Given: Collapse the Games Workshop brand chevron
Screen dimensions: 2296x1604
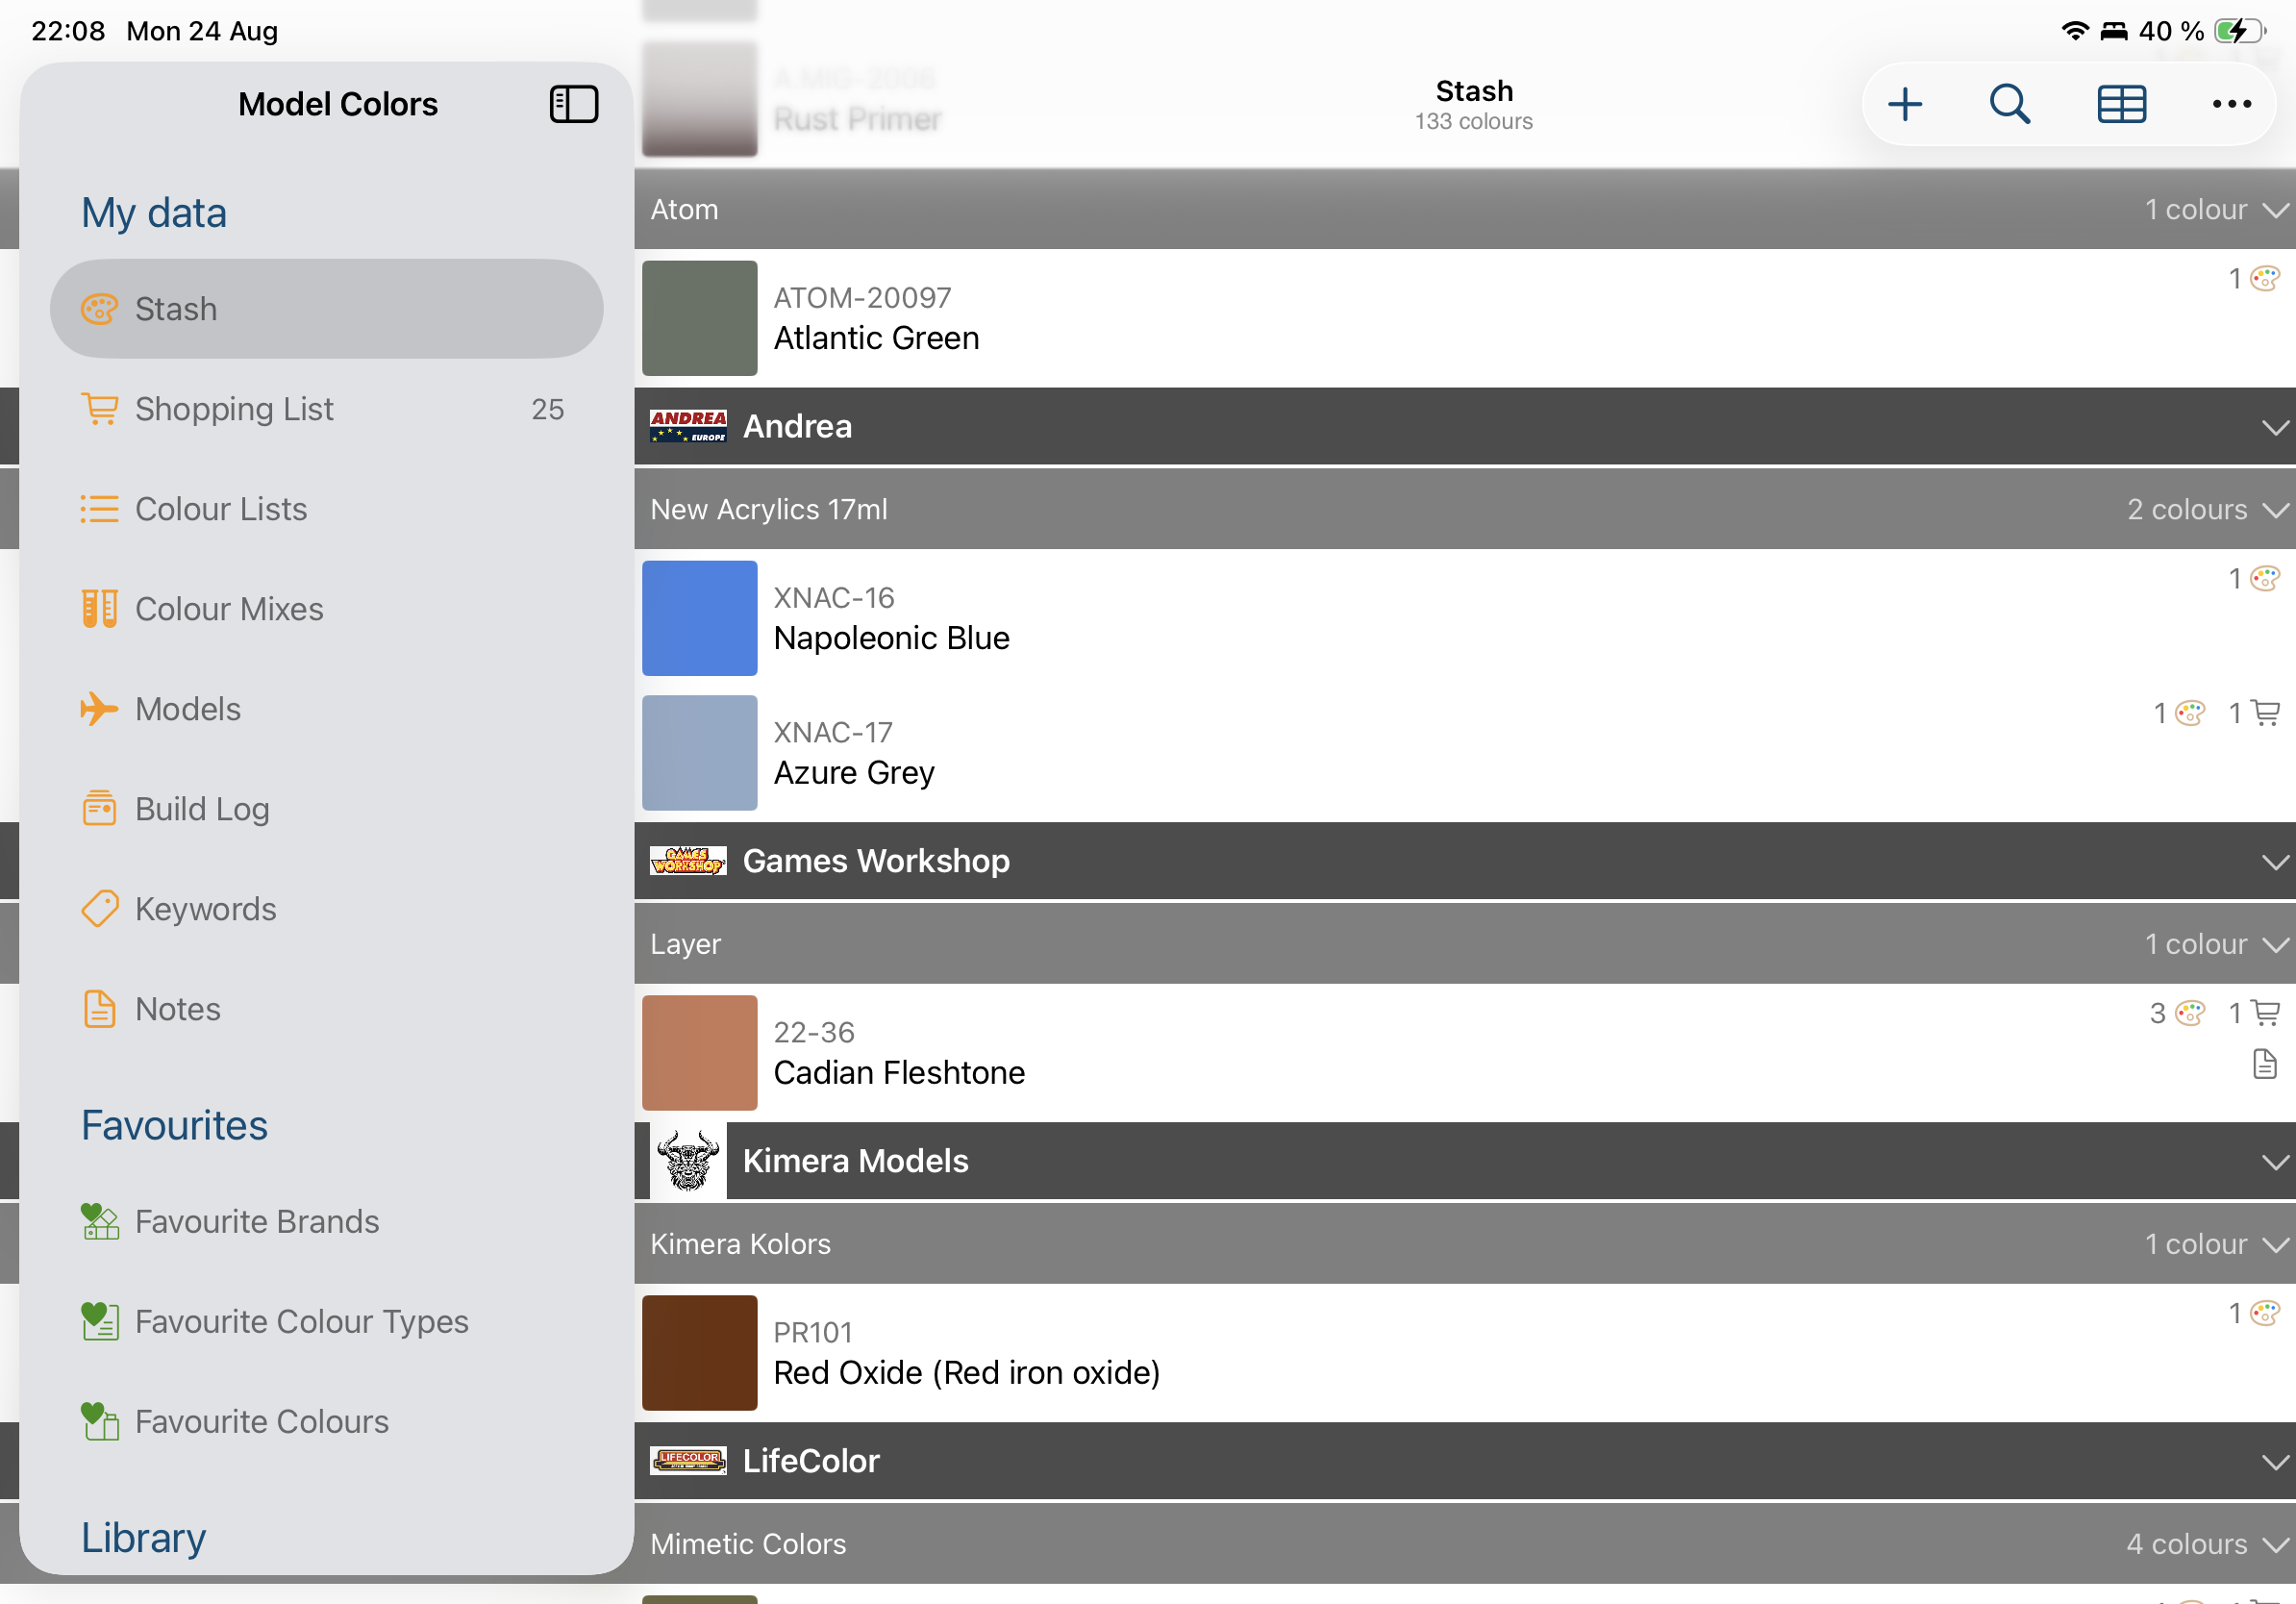Looking at the screenshot, I should [x=2275, y=862].
